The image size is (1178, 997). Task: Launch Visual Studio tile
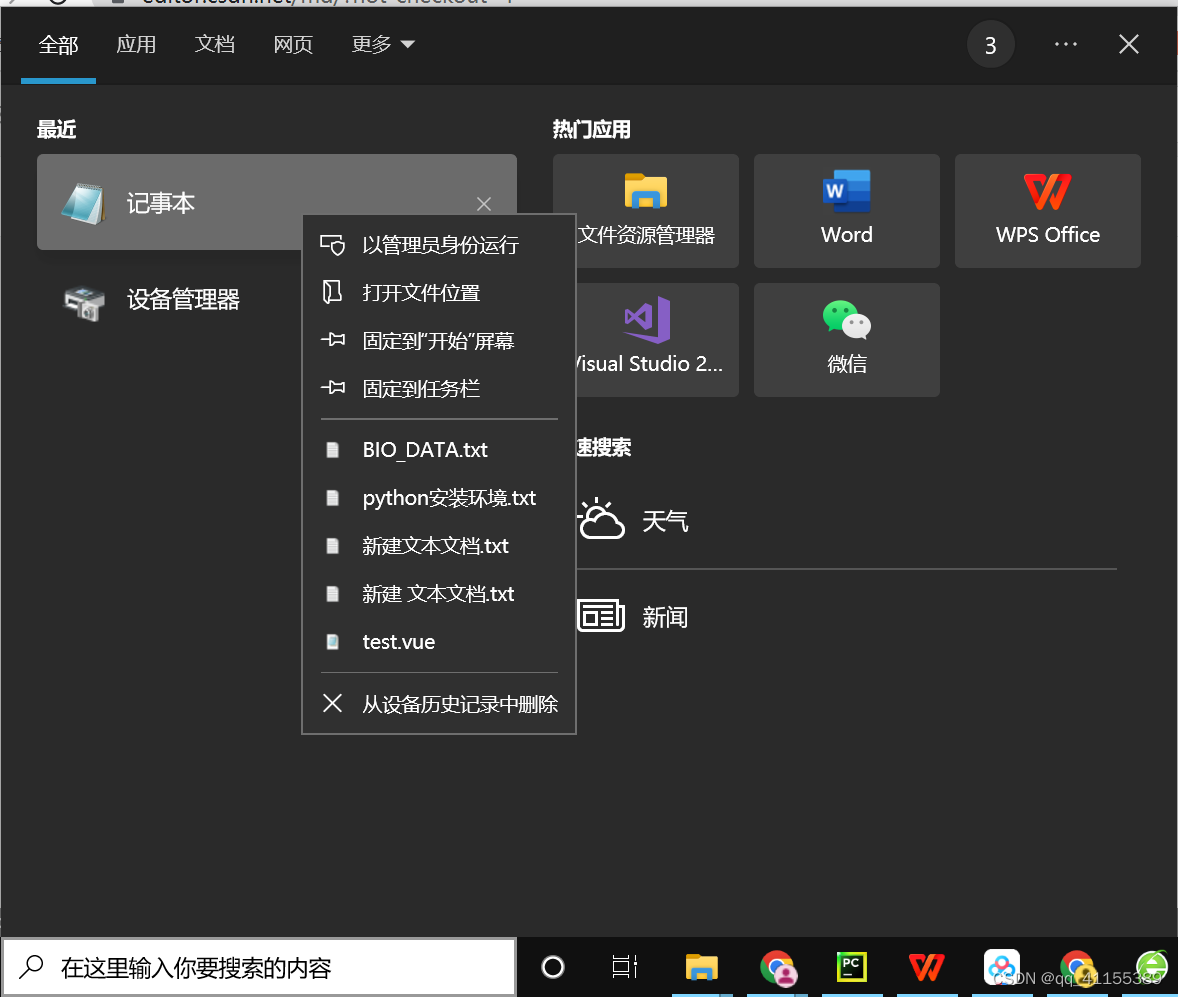pyautogui.click(x=657, y=340)
